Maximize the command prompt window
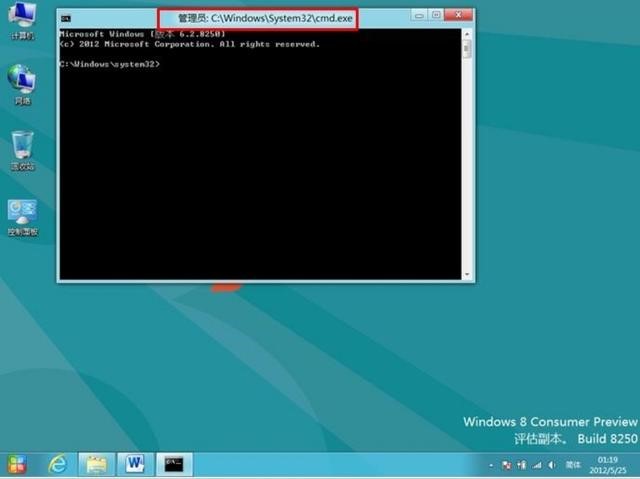The height and width of the screenshot is (479, 640). [x=436, y=15]
